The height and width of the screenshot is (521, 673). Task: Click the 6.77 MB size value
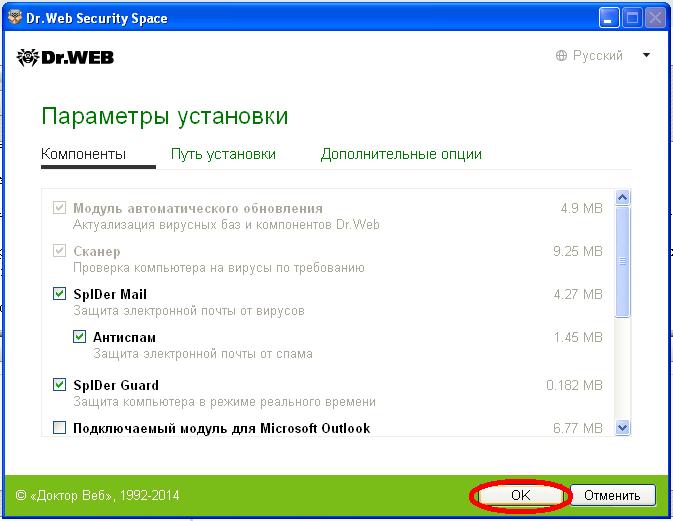click(578, 428)
